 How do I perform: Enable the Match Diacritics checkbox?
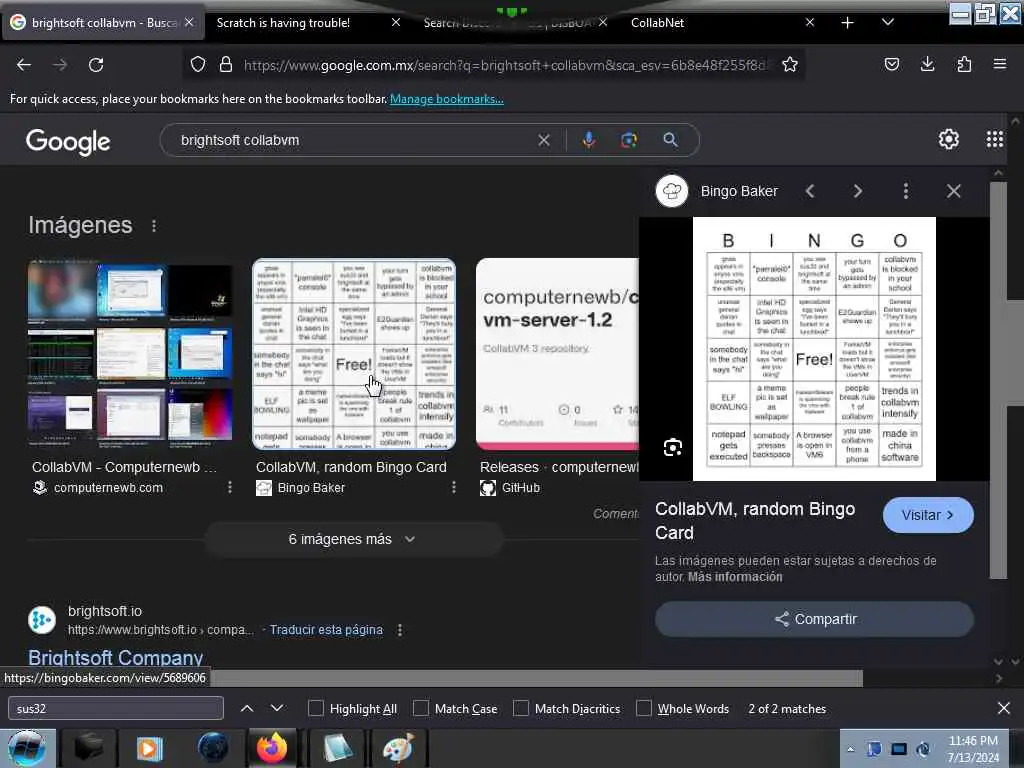coord(520,709)
